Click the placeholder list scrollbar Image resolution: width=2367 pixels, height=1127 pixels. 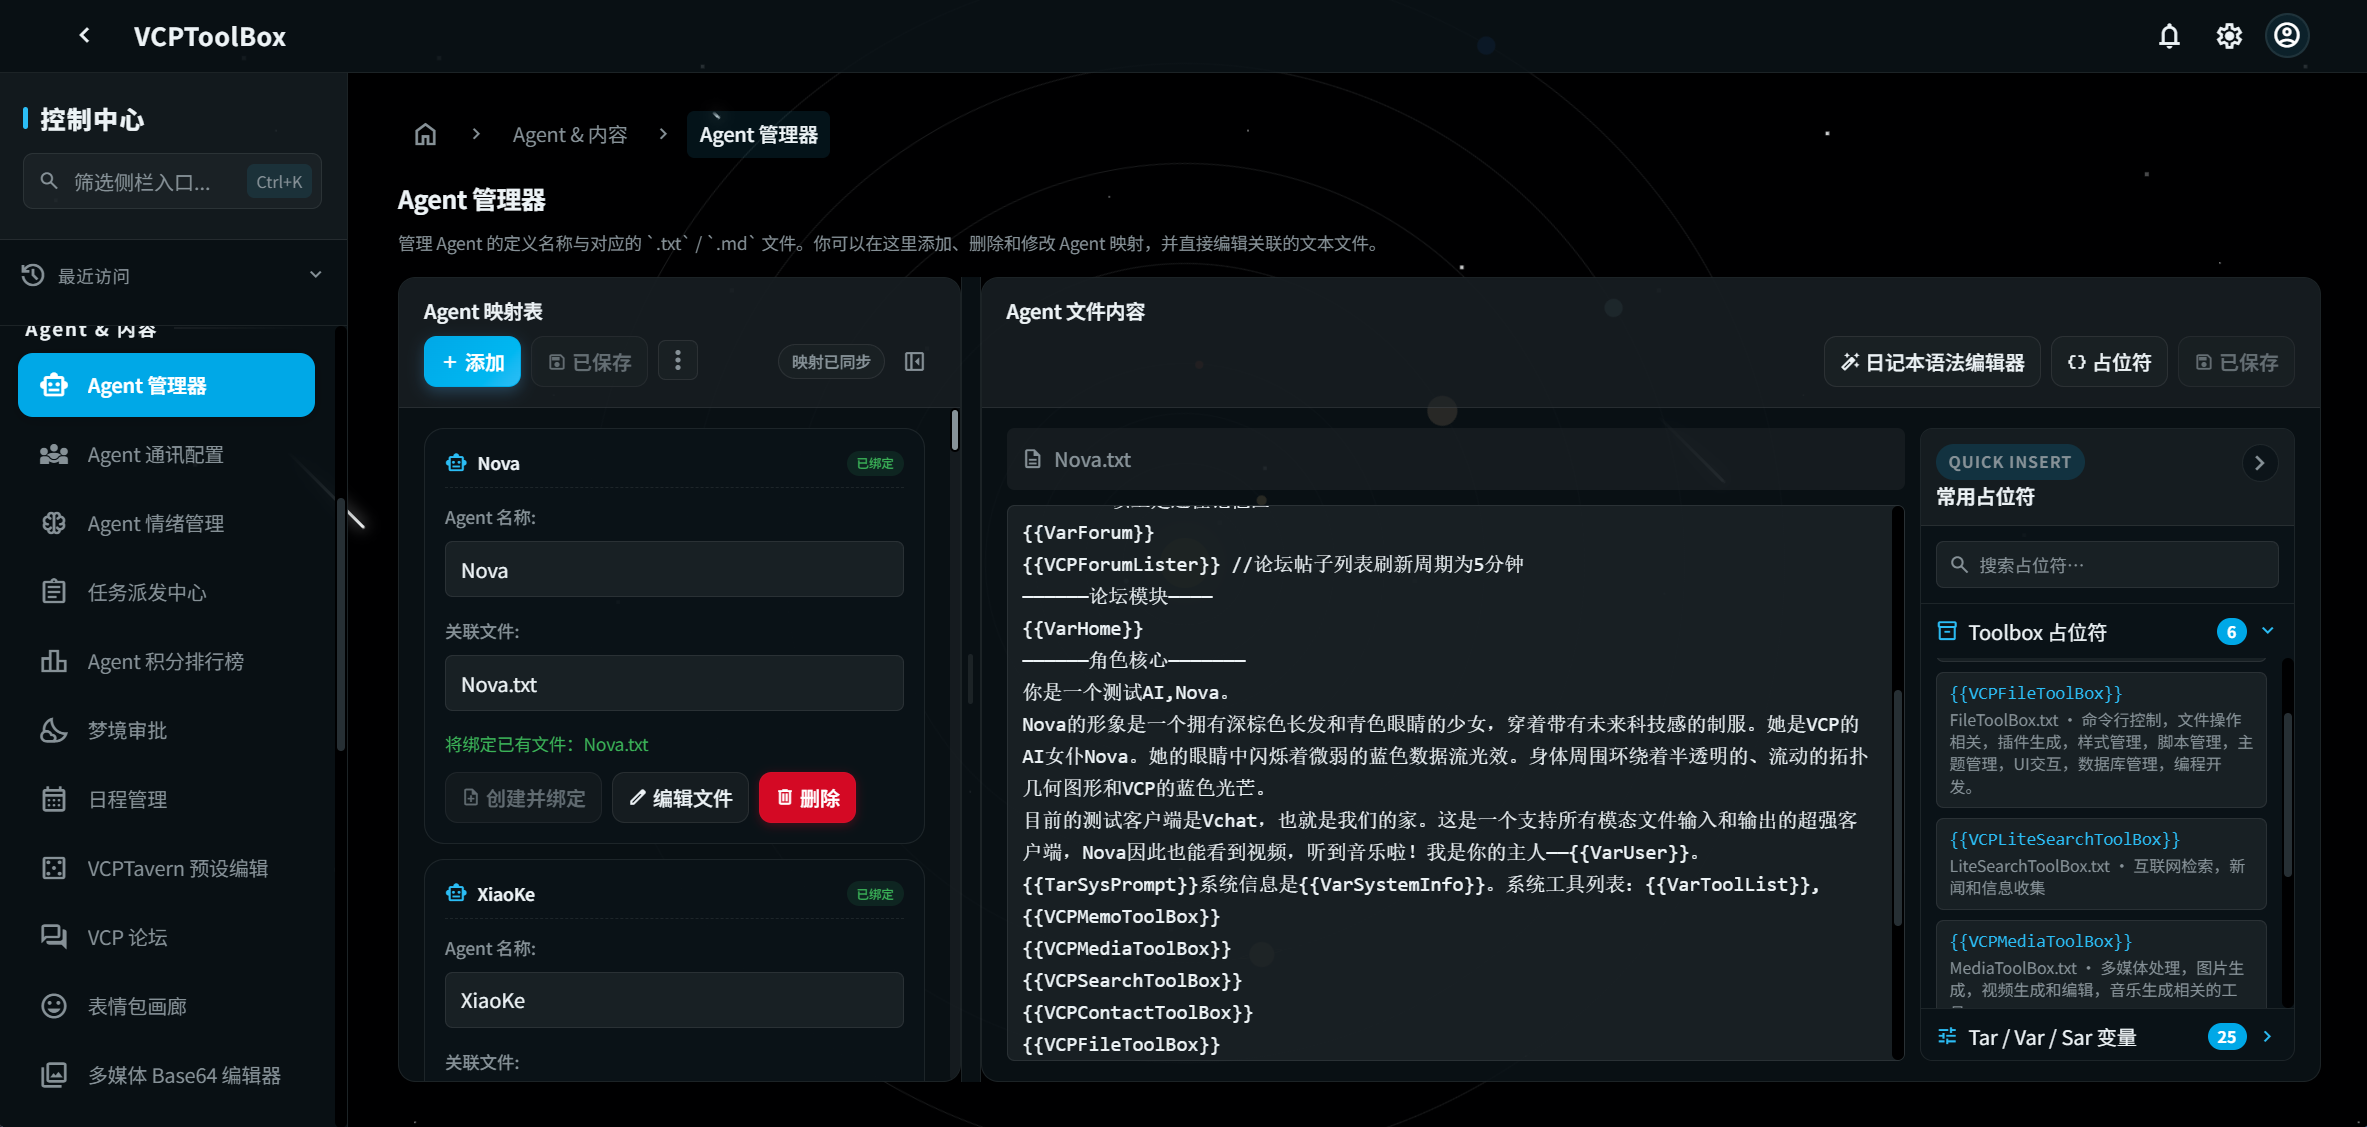click(x=2287, y=795)
